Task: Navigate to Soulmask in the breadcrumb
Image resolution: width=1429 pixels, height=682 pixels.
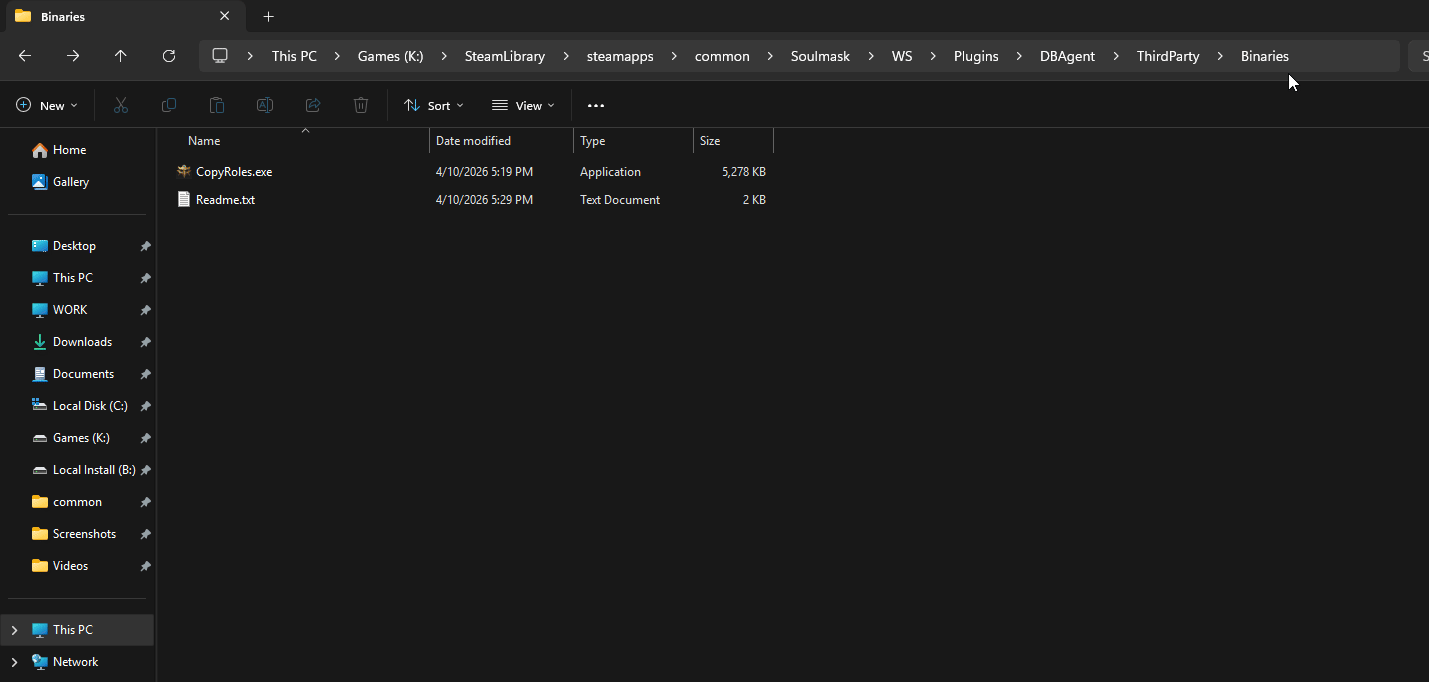Action: (820, 56)
